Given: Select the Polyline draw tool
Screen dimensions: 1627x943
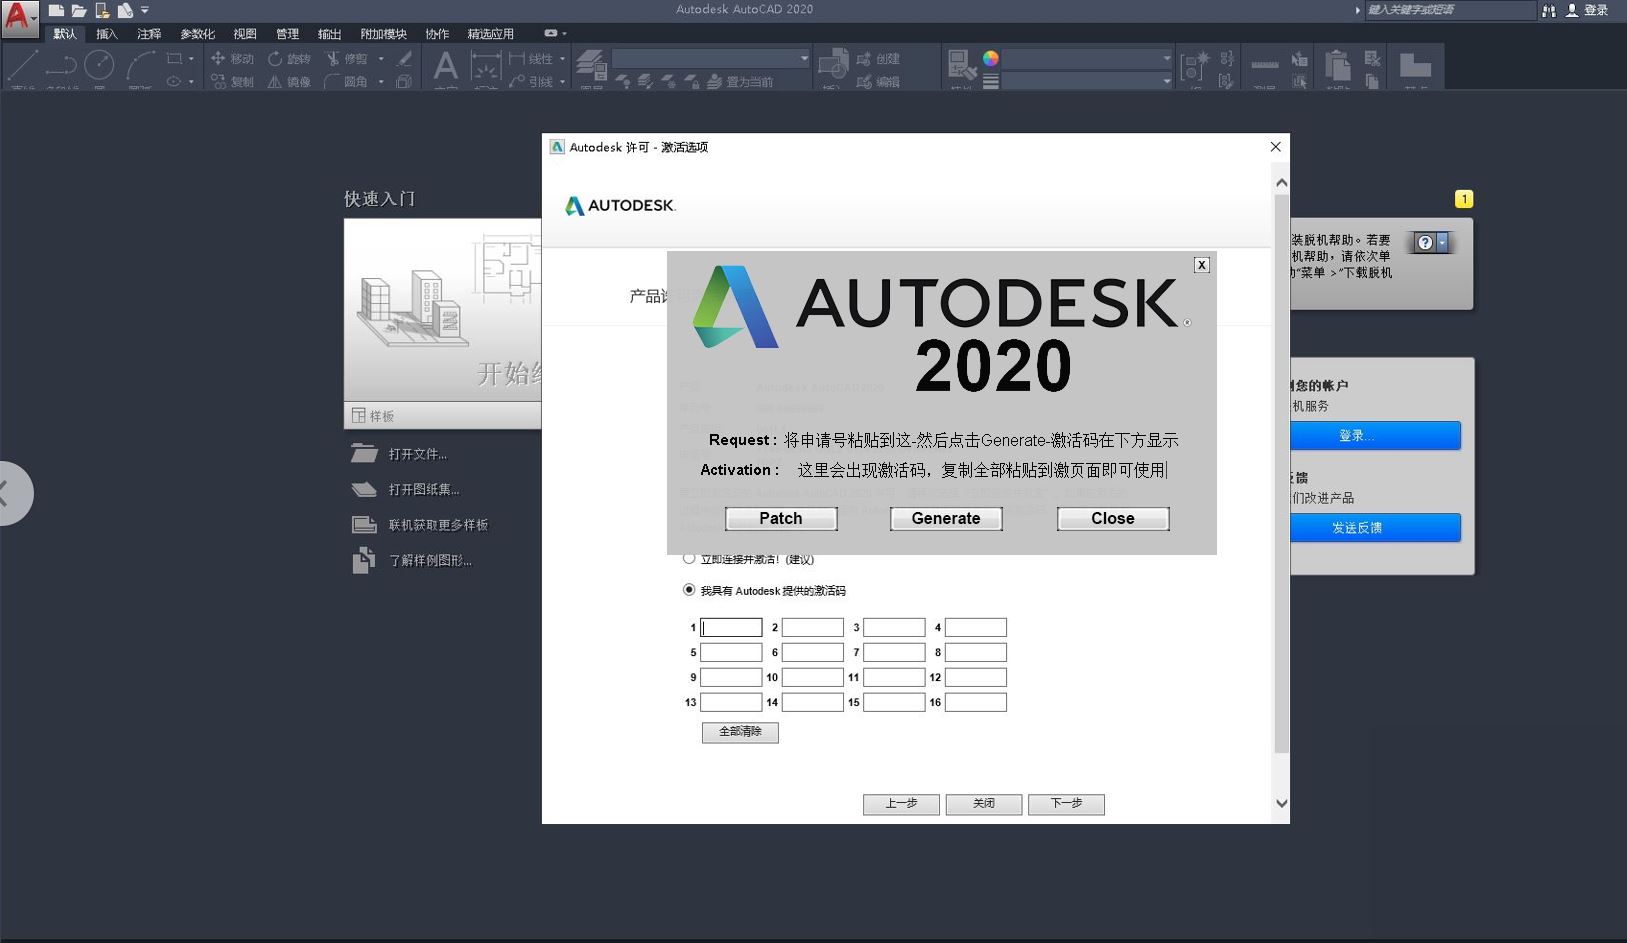Looking at the screenshot, I should click(x=61, y=66).
